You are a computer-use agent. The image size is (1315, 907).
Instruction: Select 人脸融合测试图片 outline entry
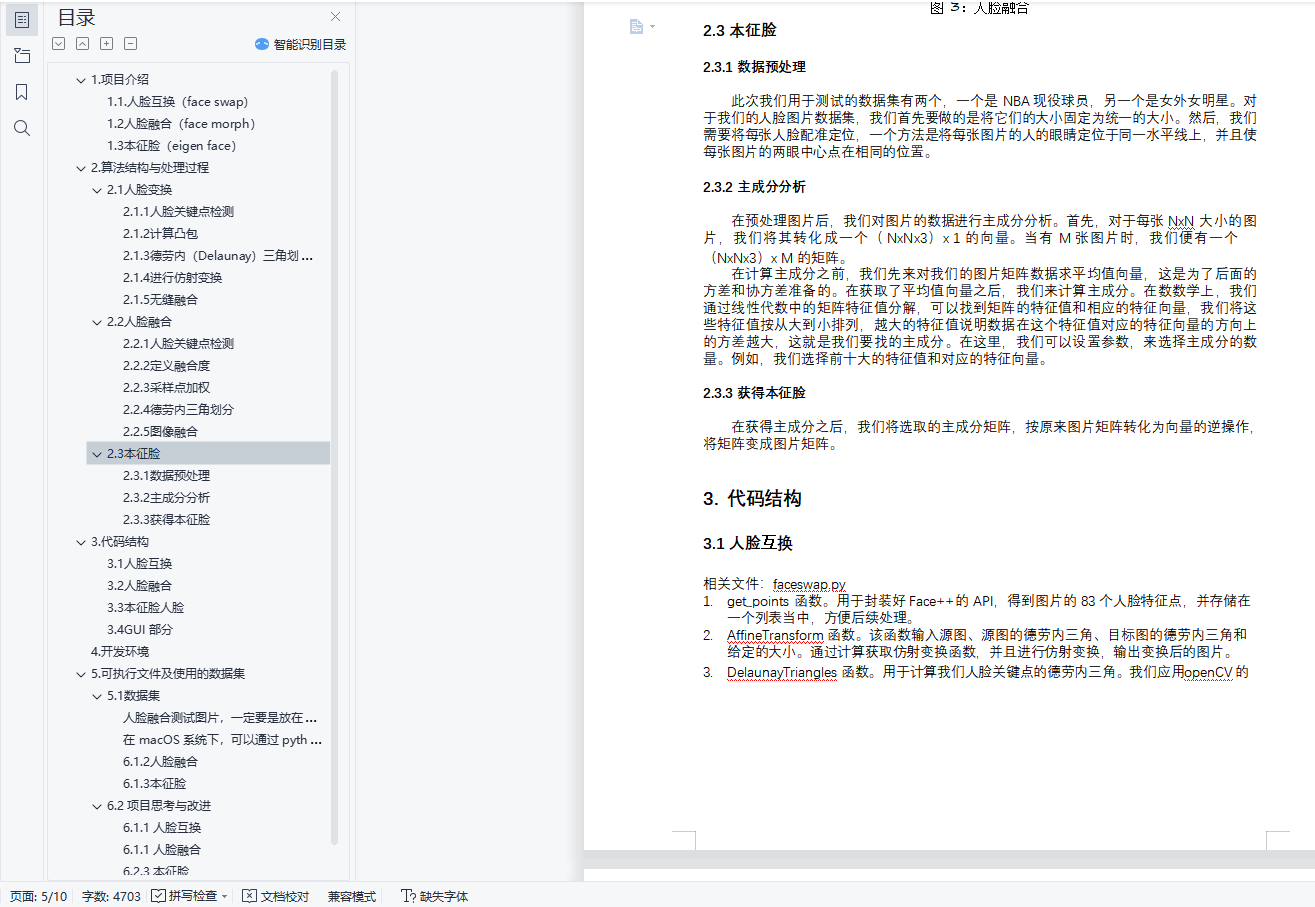tap(220, 718)
